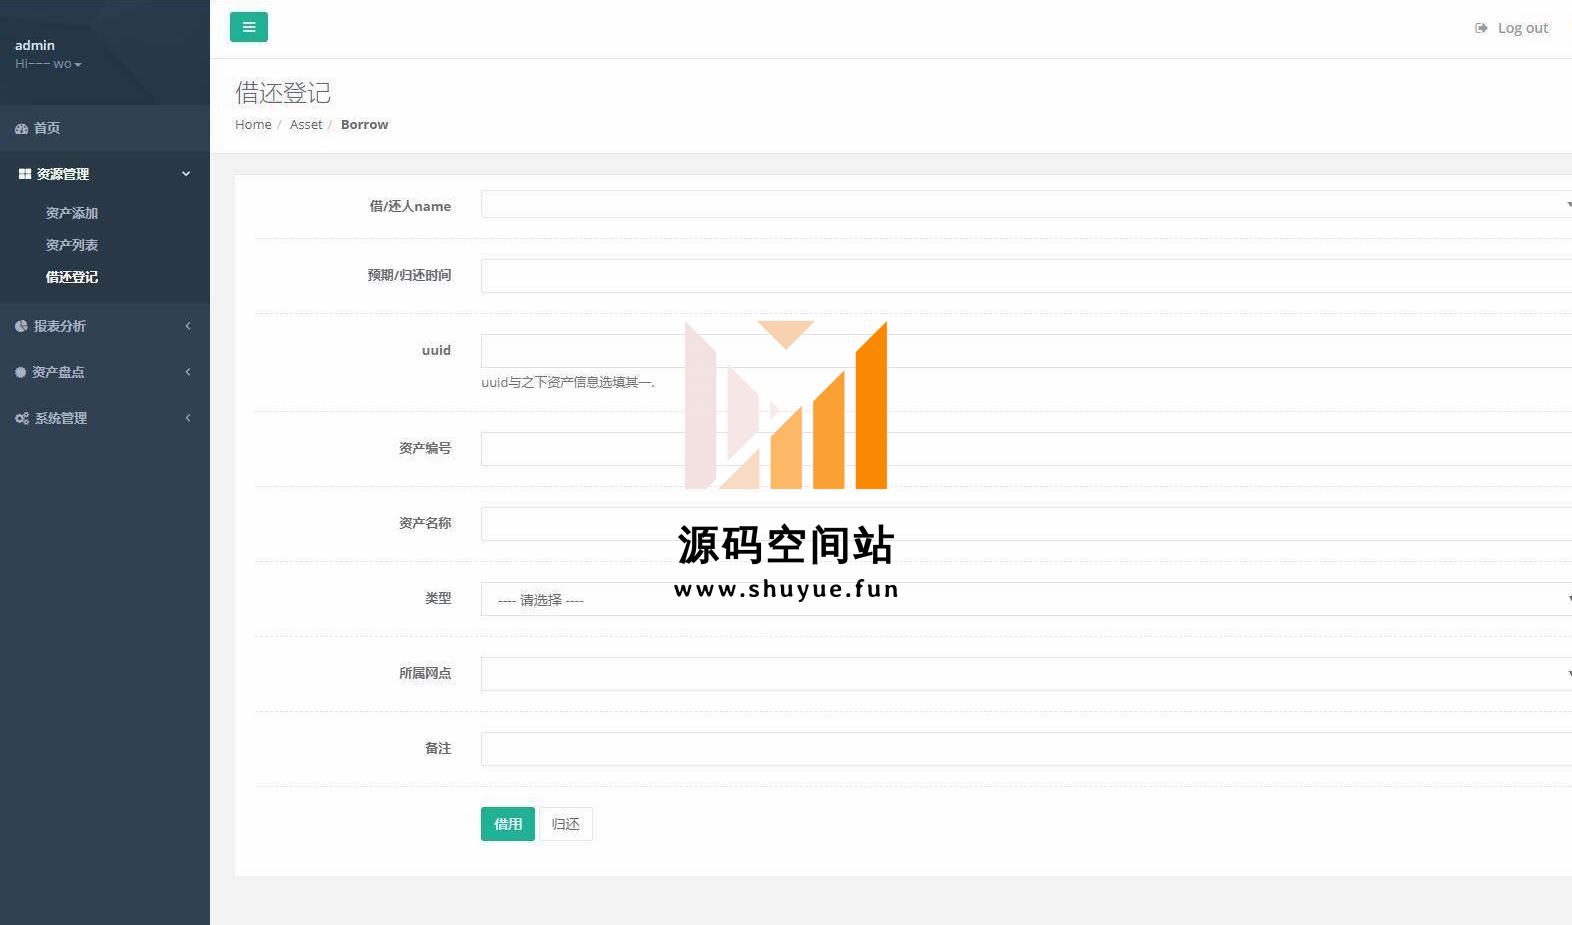Focus the uuid input field
Image resolution: width=1572 pixels, height=925 pixels.
1026,351
